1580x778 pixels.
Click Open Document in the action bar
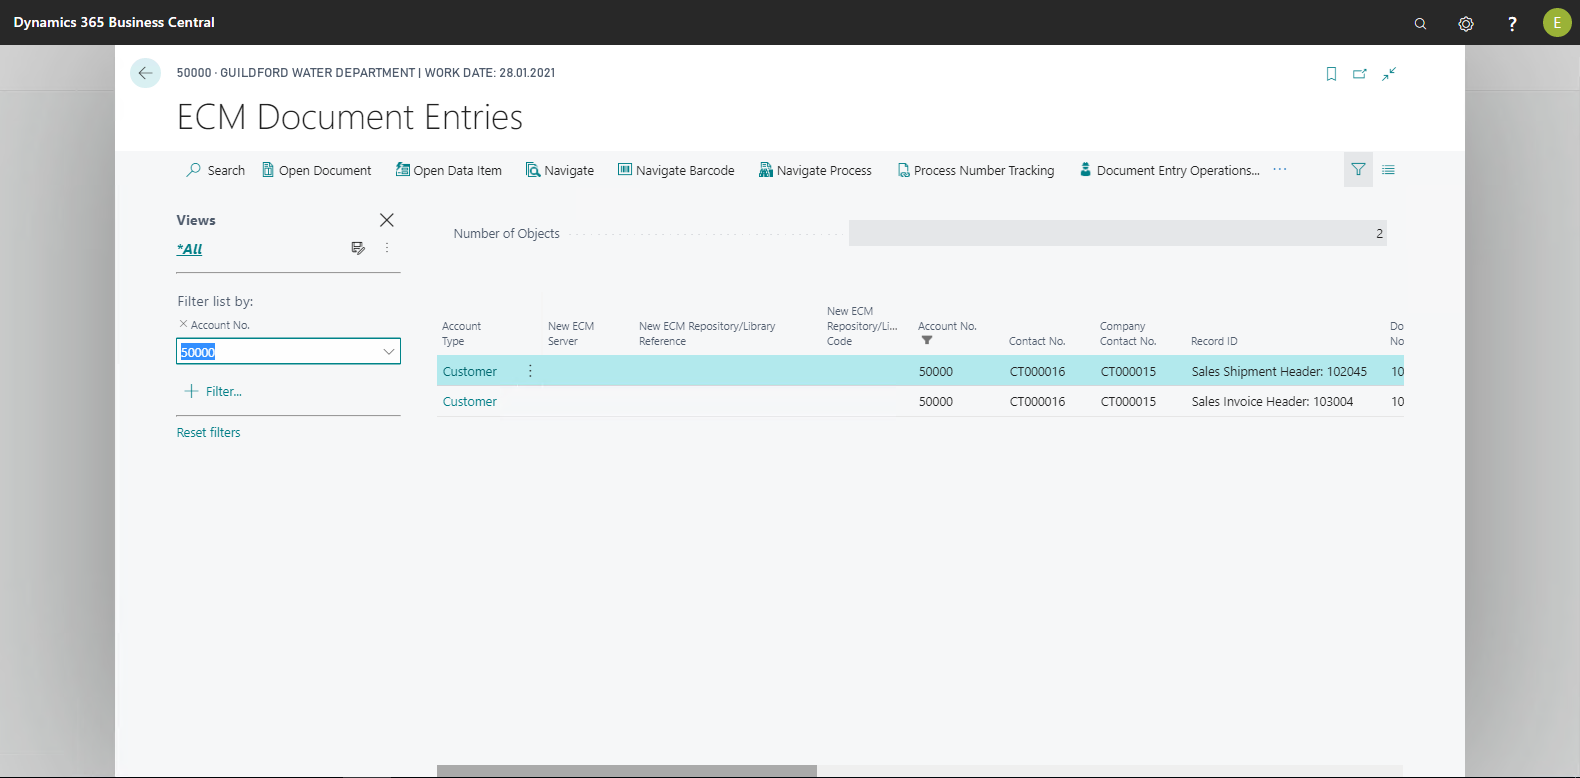click(x=316, y=171)
